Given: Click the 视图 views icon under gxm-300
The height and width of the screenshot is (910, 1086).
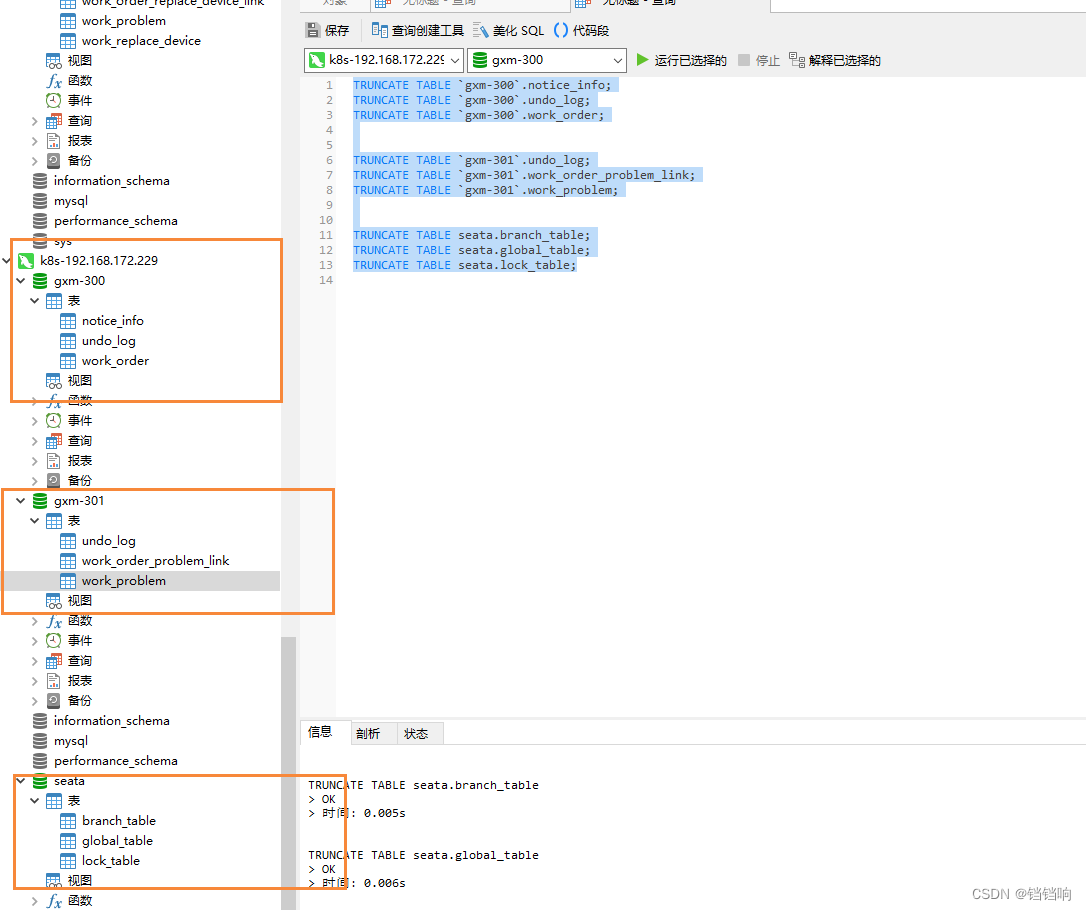Looking at the screenshot, I should point(53,381).
